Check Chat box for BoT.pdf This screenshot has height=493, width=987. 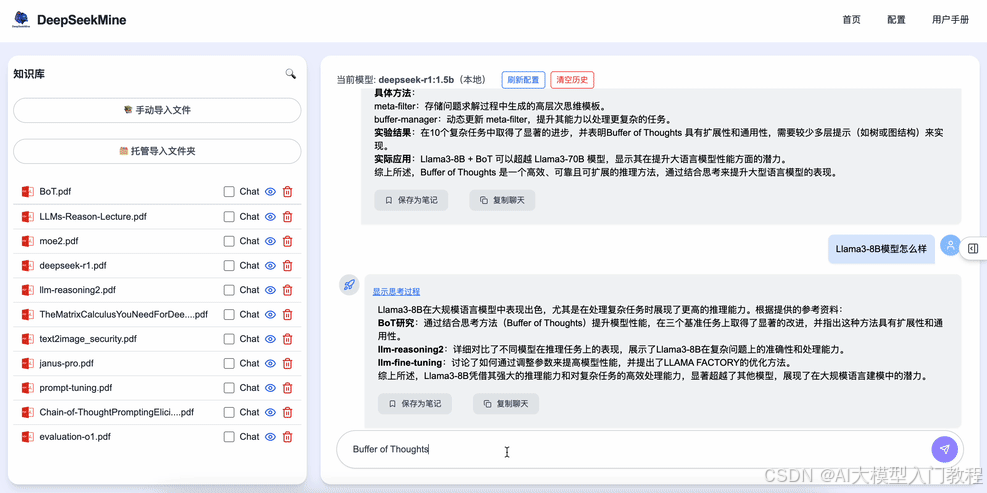coord(228,191)
